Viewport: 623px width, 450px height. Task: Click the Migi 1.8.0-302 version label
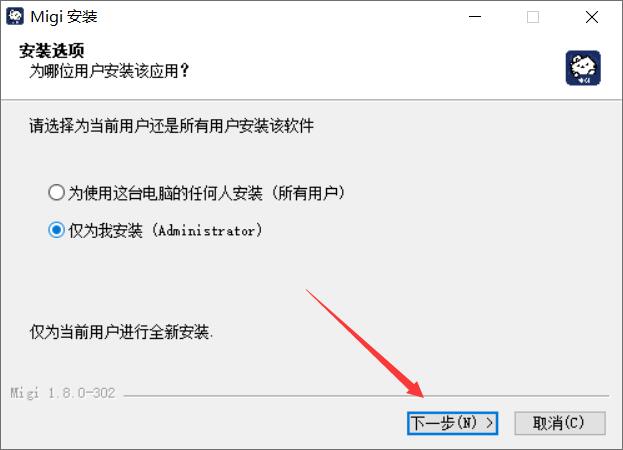[63, 393]
